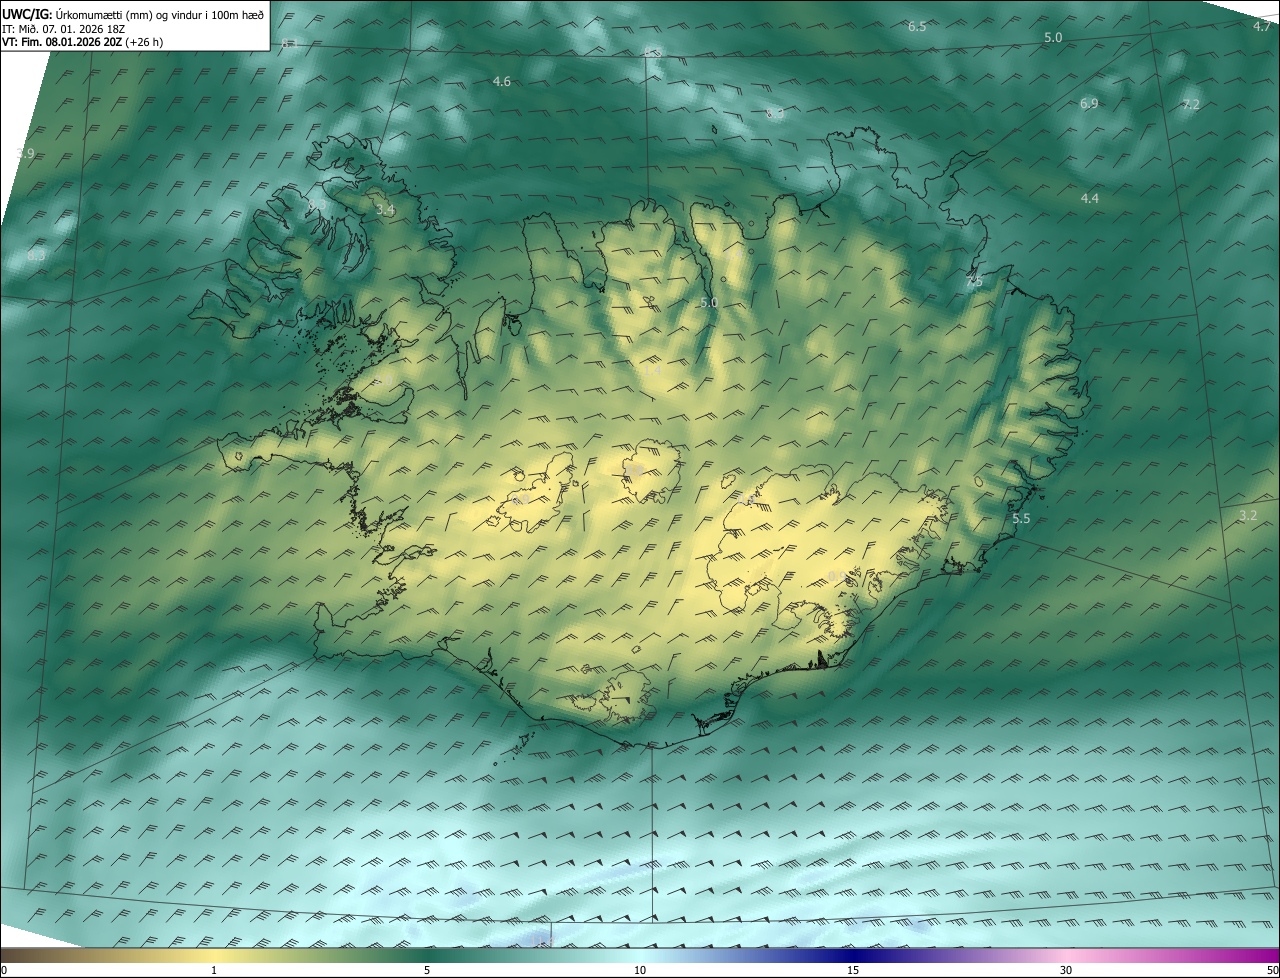Click the precipitation color scale bar
Screen dimensions: 1280x978
click(x=640, y=955)
